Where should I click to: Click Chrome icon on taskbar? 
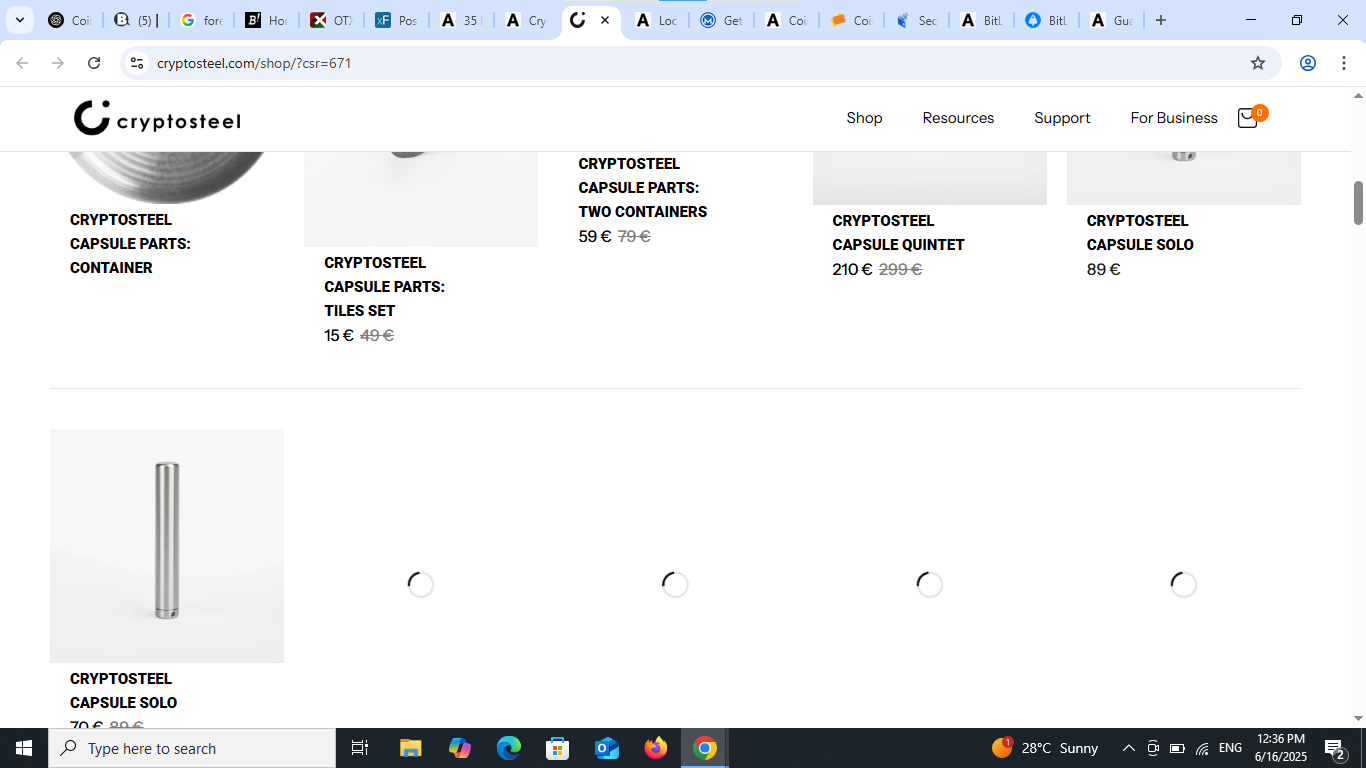(705, 748)
